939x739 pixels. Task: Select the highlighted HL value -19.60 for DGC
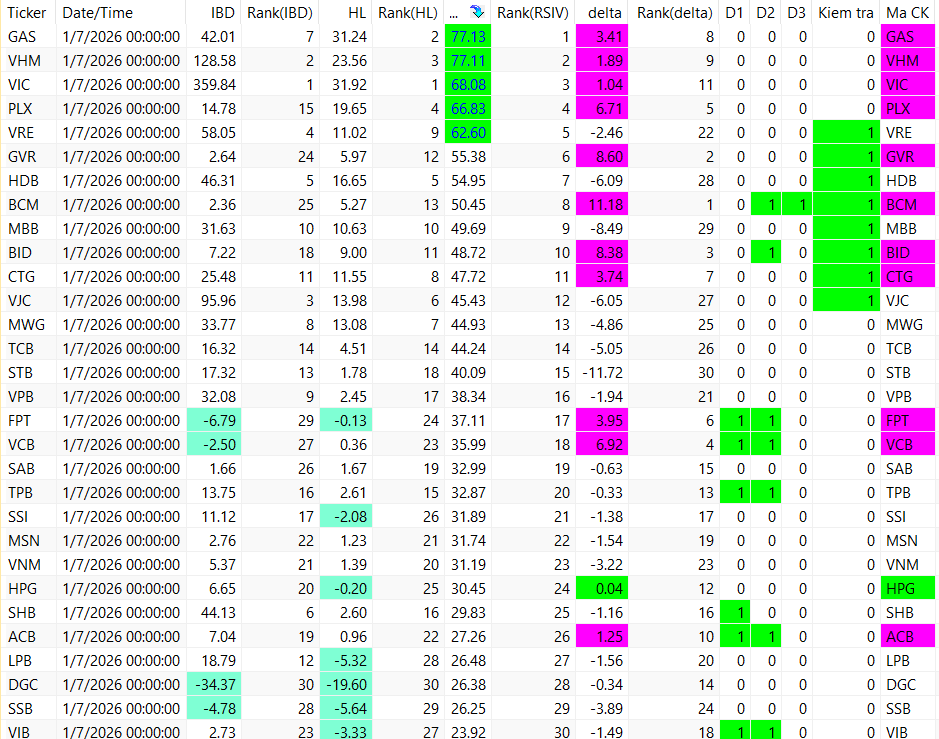tap(346, 684)
